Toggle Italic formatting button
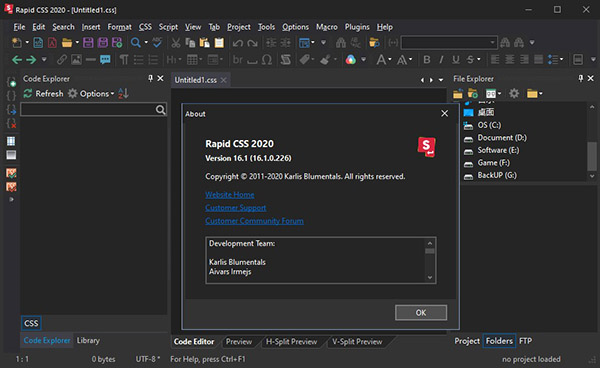The width and height of the screenshot is (600, 368). (x=441, y=60)
